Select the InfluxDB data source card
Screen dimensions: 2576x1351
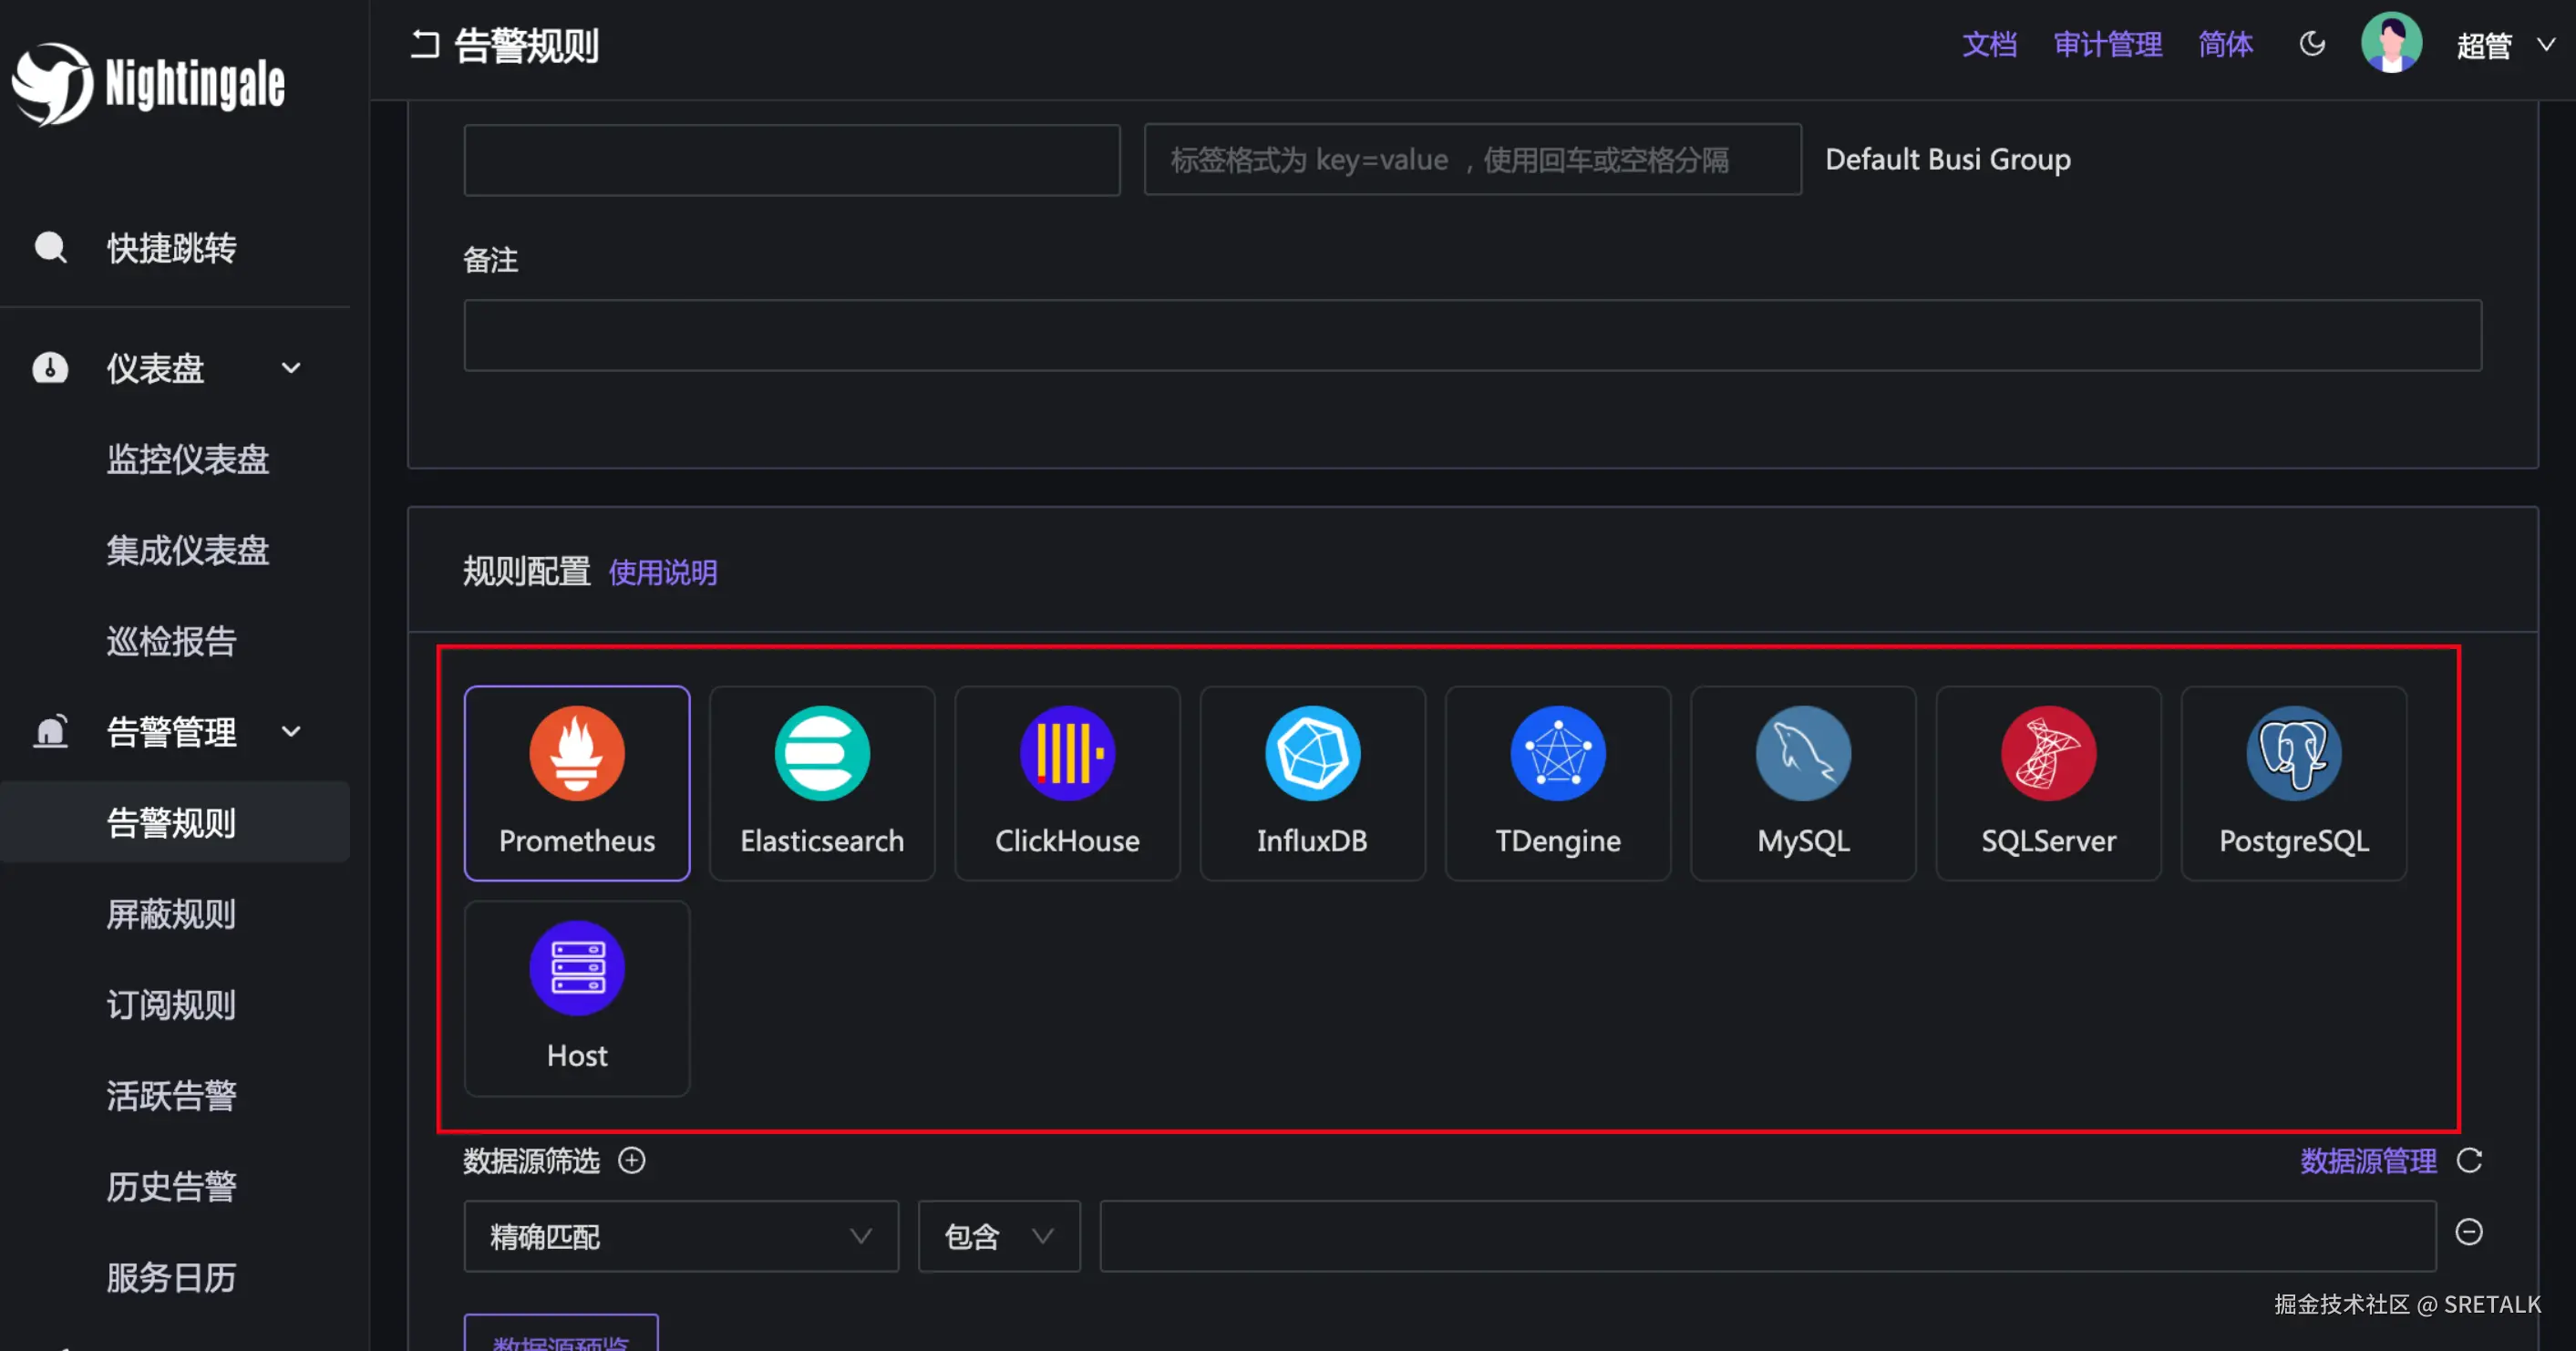point(1312,783)
